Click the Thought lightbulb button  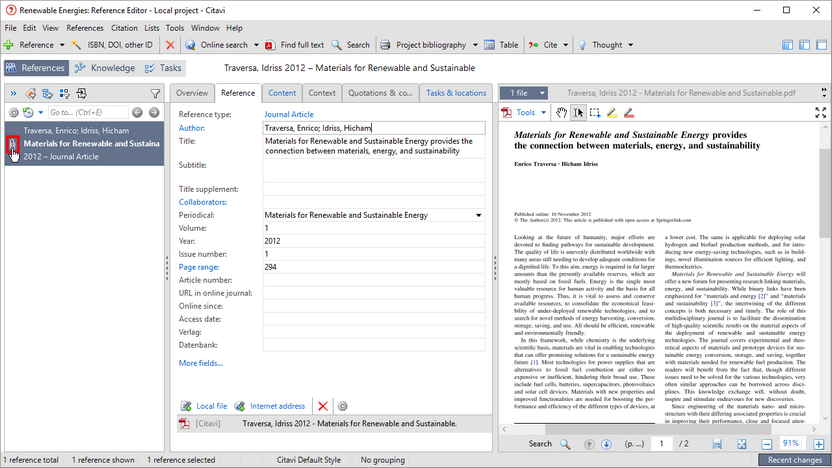[x=600, y=45]
